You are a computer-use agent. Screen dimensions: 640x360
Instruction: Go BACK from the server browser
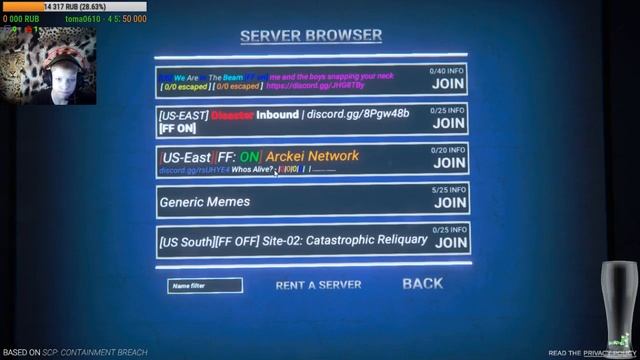(422, 284)
